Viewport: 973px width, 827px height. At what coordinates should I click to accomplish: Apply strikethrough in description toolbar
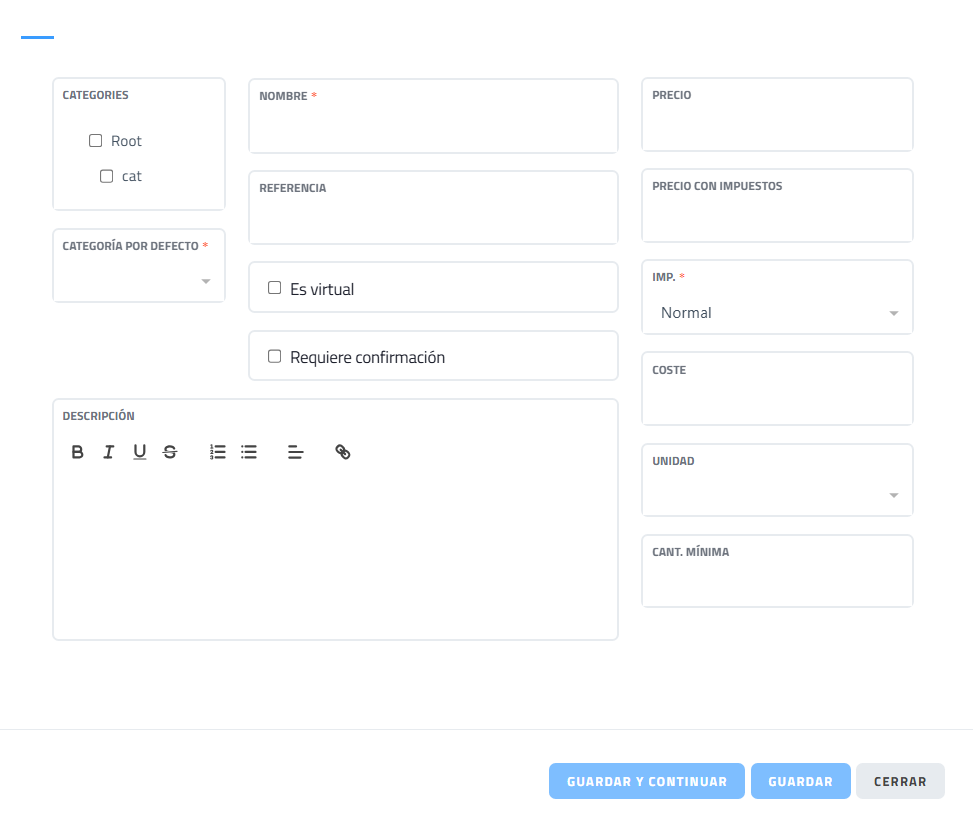(x=170, y=452)
